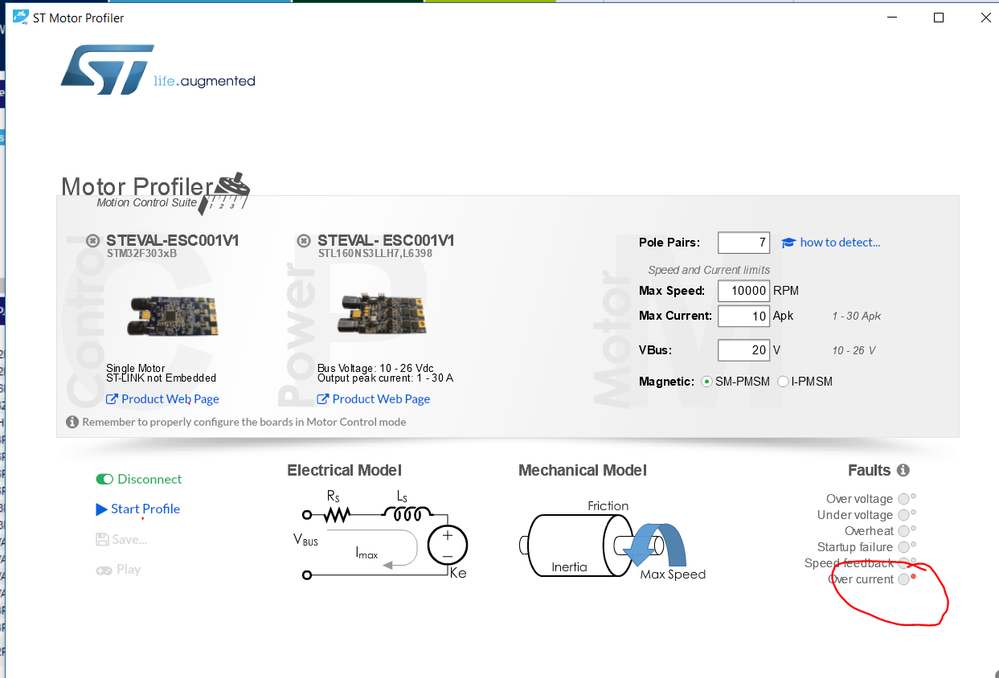Click the Output peak current: 1 - 30 A text
This screenshot has width=999, height=678.
point(385,378)
